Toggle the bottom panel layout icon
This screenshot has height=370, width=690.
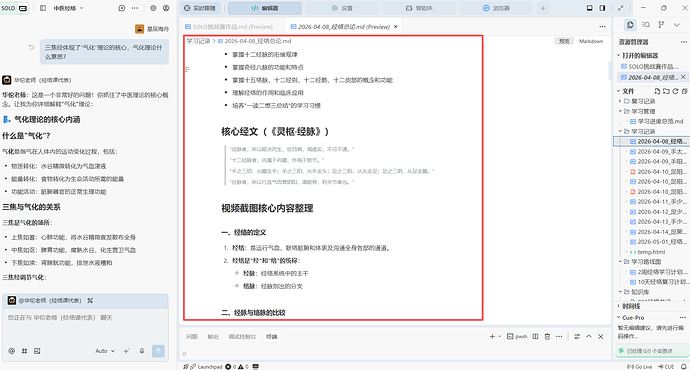590,8
